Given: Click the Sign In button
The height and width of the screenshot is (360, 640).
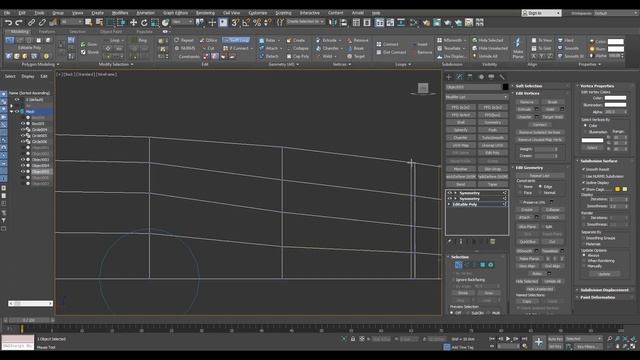Looking at the screenshot, I should [x=541, y=13].
